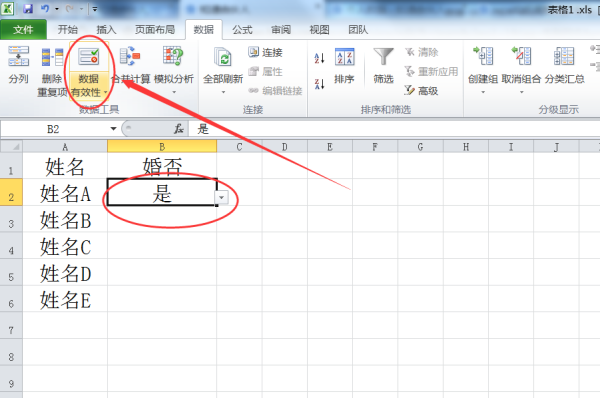Image resolution: width=600 pixels, height=398 pixels.
Task: Click the select-all corner of the sheet
Action: (x=11, y=147)
